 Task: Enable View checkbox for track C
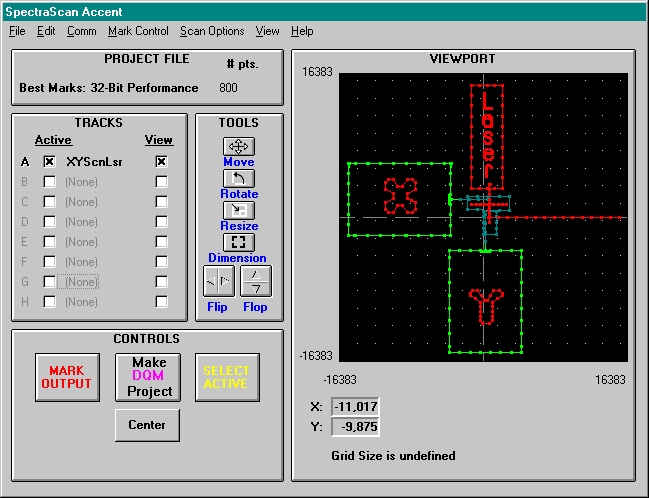click(x=161, y=202)
